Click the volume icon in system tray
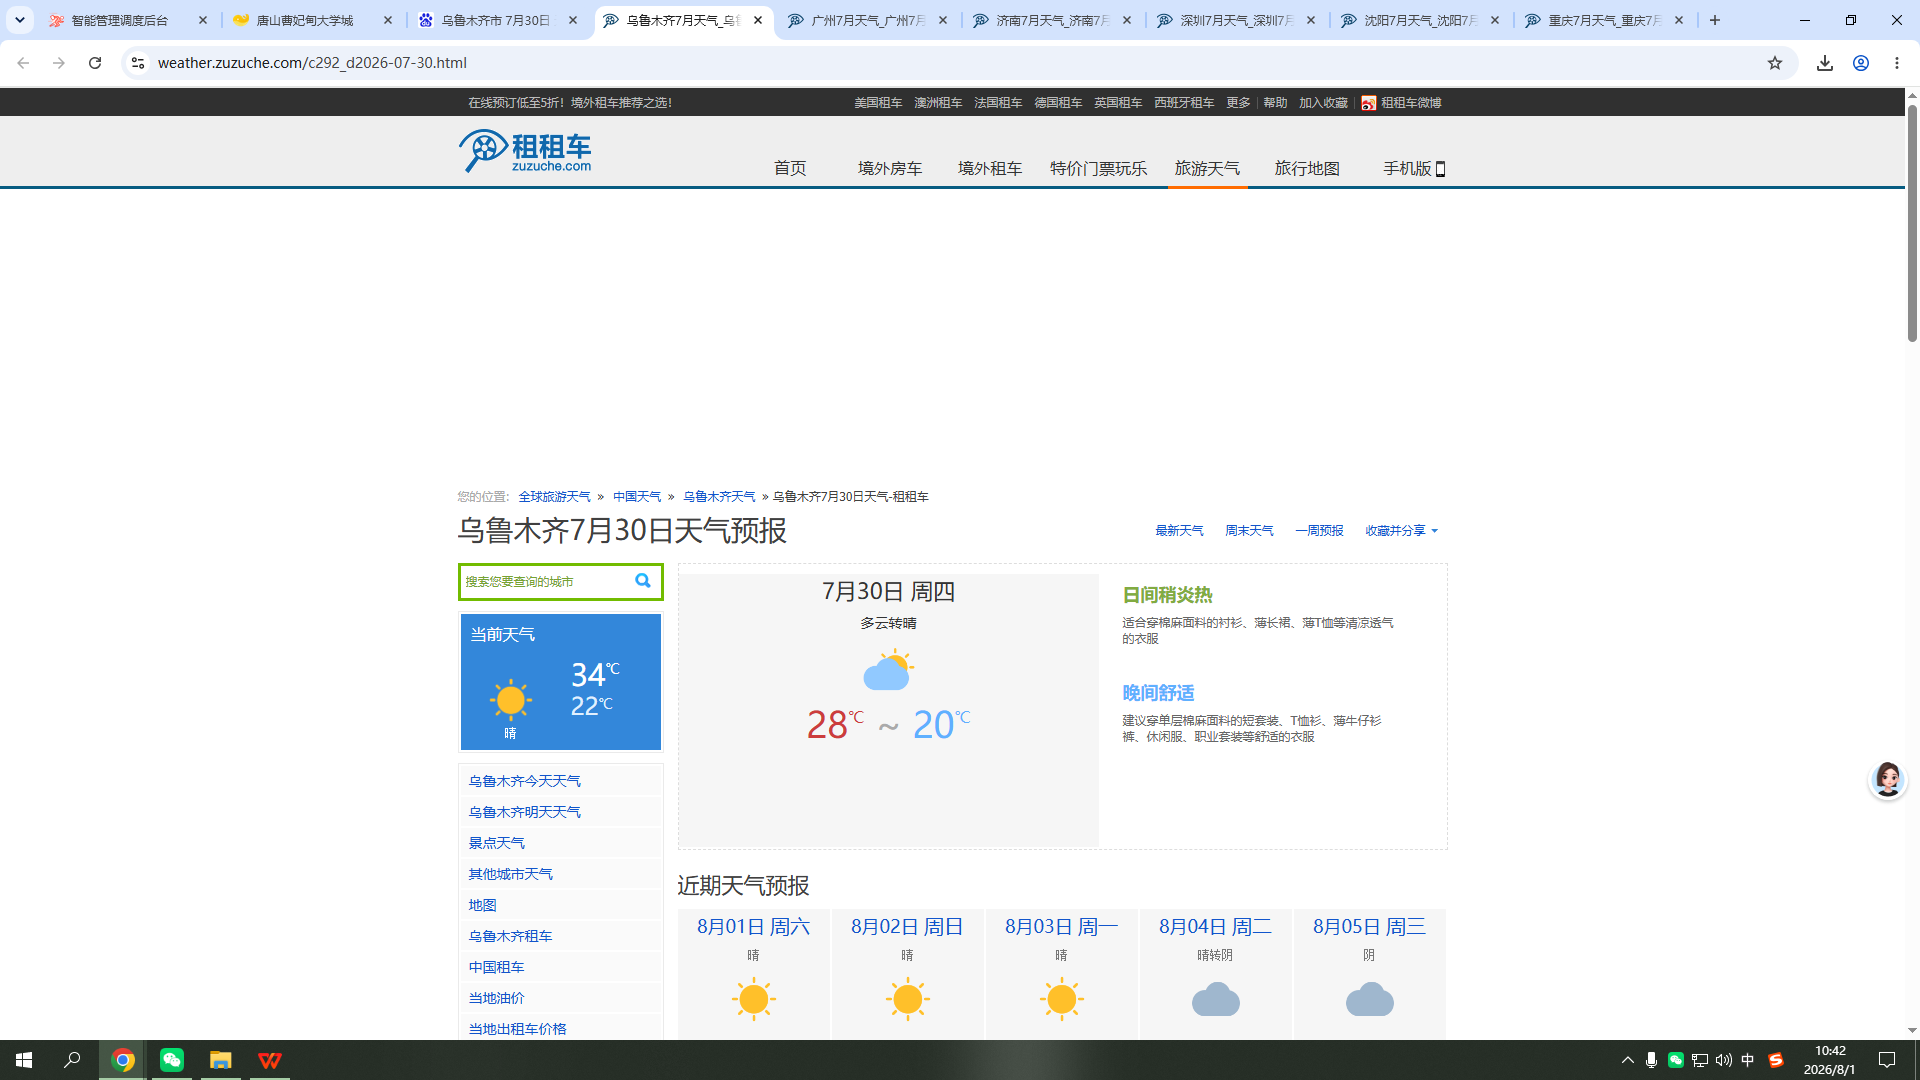This screenshot has height=1080, width=1920. [1723, 1060]
